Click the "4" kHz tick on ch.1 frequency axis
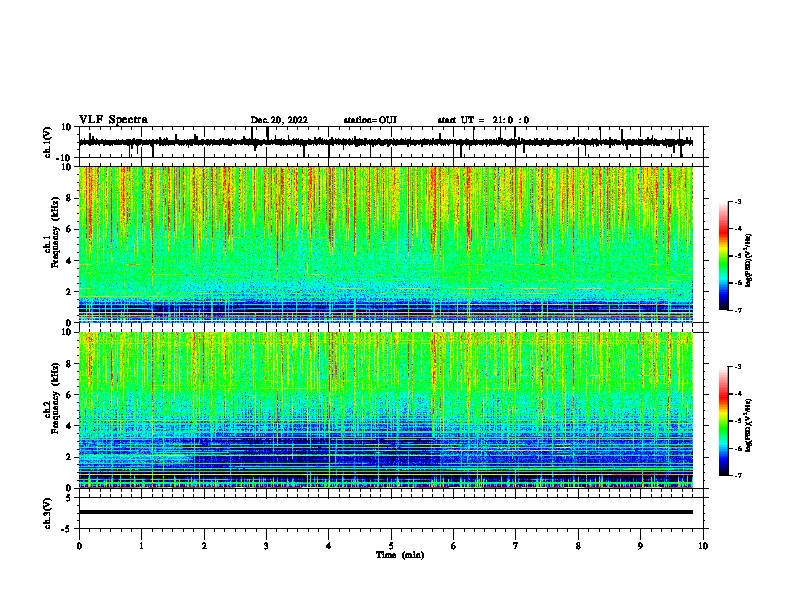This screenshot has width=792, height=612. point(69,261)
